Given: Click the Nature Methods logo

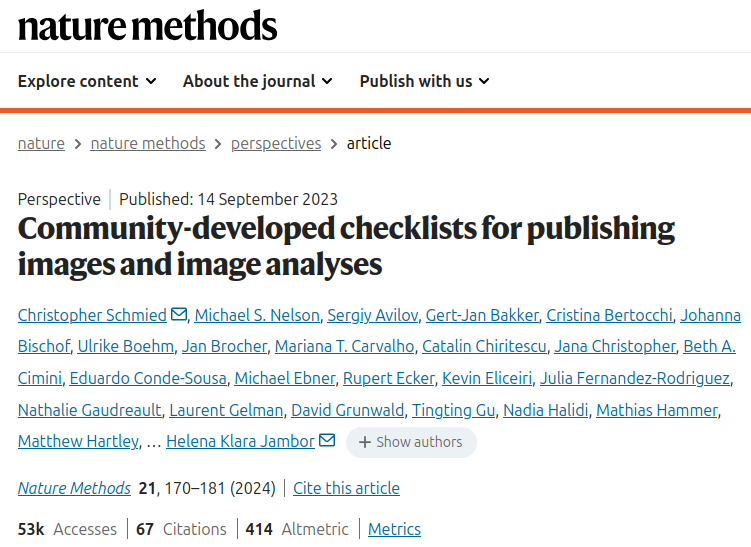Looking at the screenshot, I should point(147,26).
